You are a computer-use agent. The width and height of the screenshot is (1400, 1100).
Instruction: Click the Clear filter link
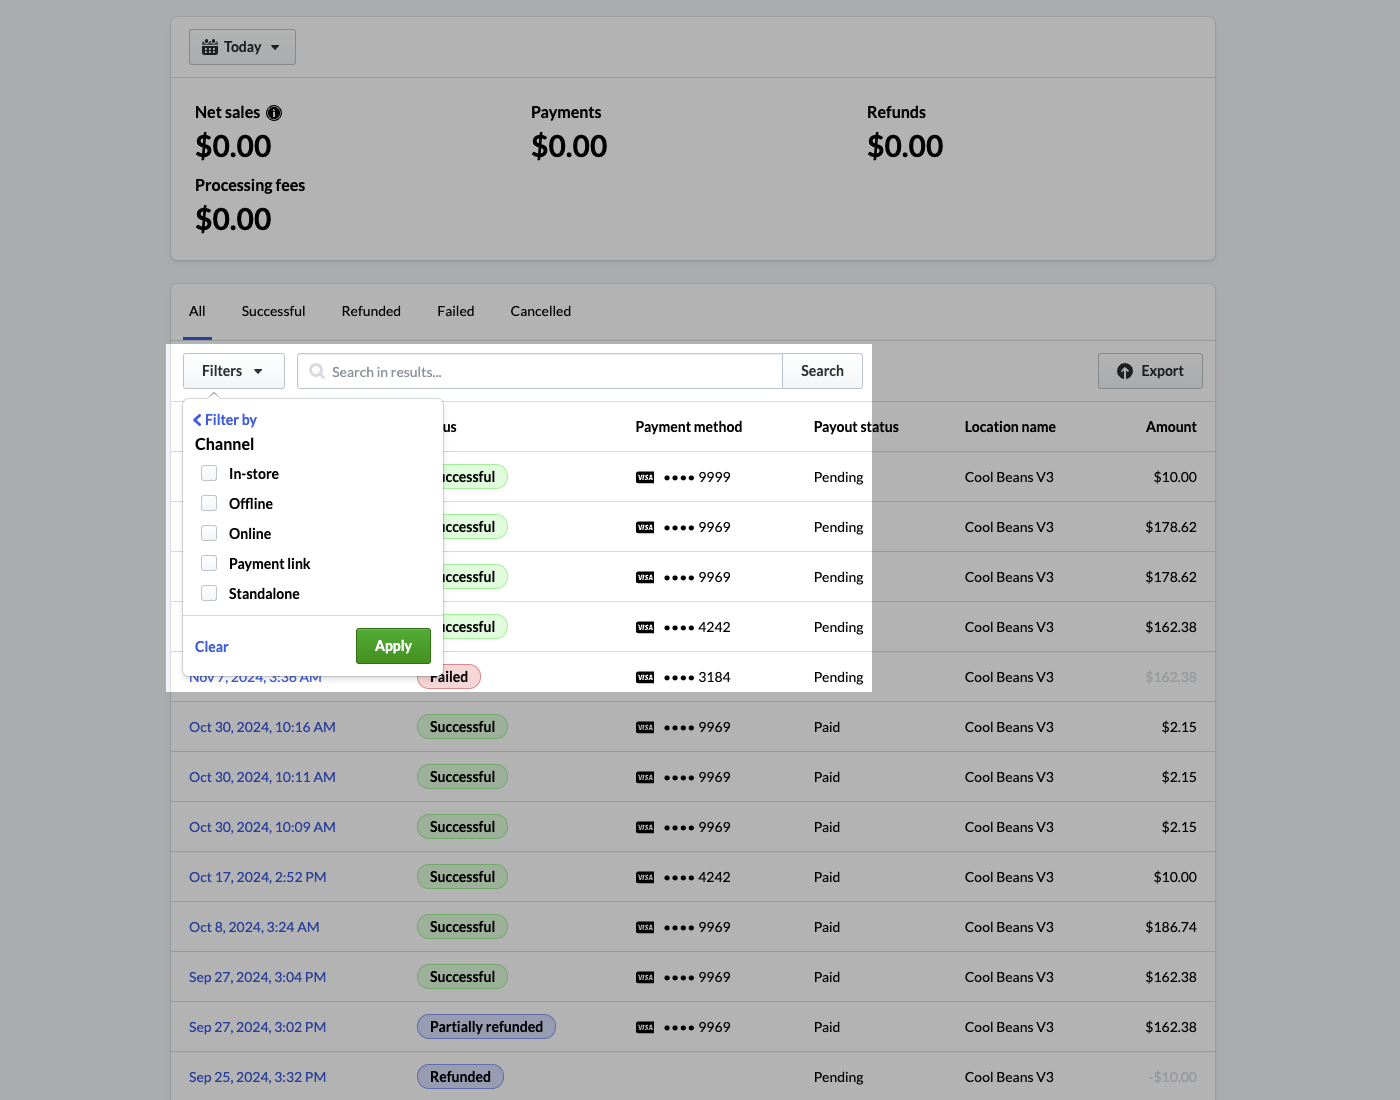(x=211, y=647)
